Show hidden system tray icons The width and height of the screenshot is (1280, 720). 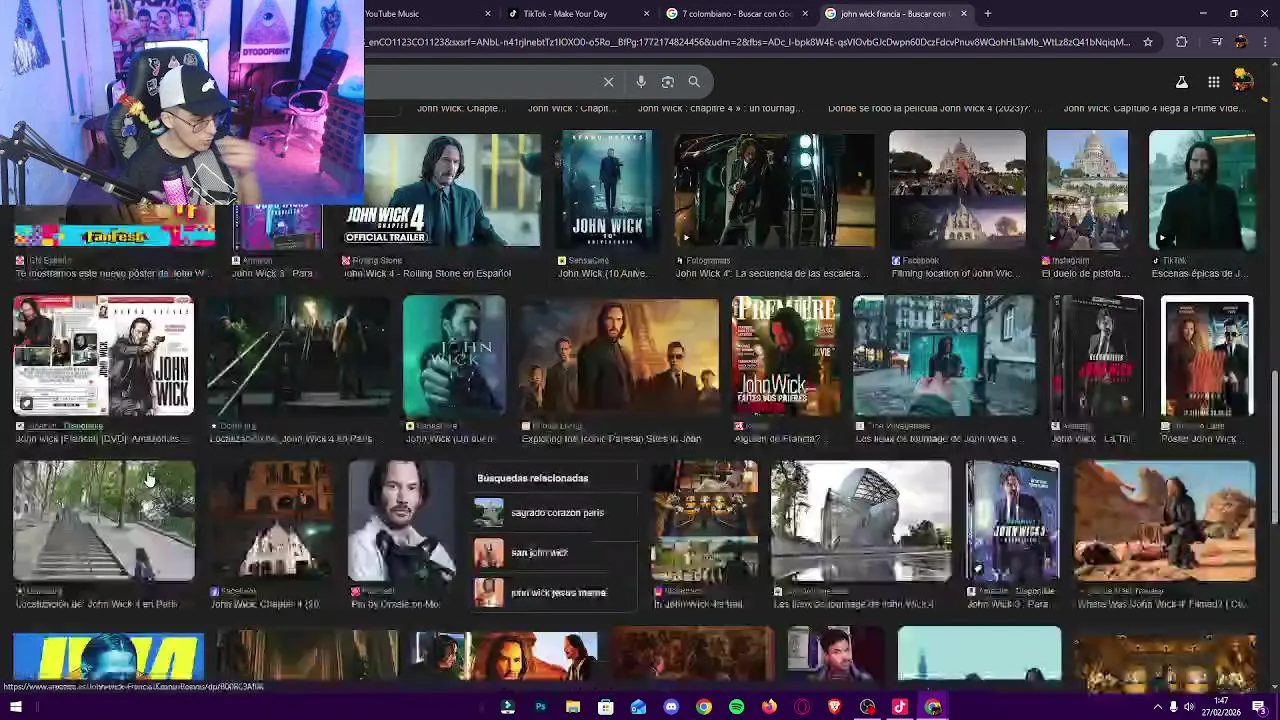click(x=1157, y=707)
